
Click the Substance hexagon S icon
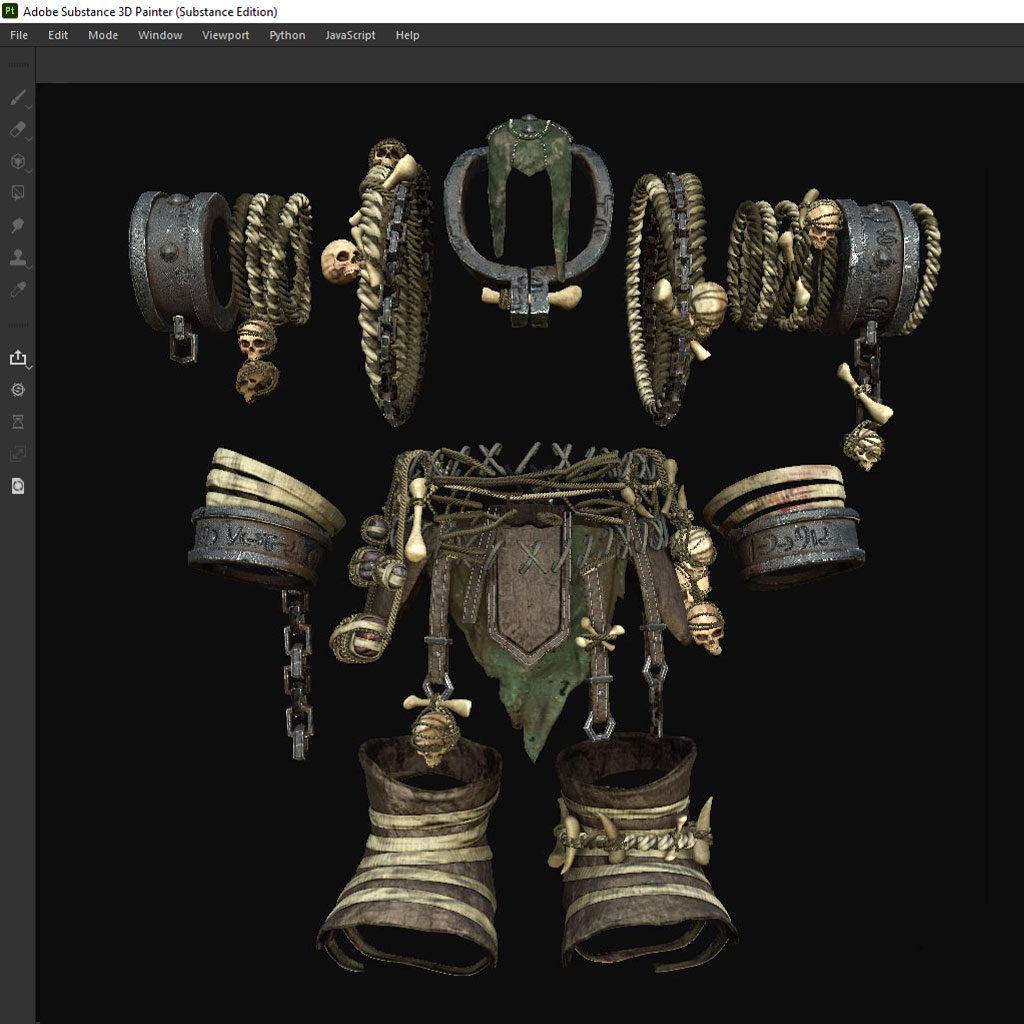coord(17,390)
